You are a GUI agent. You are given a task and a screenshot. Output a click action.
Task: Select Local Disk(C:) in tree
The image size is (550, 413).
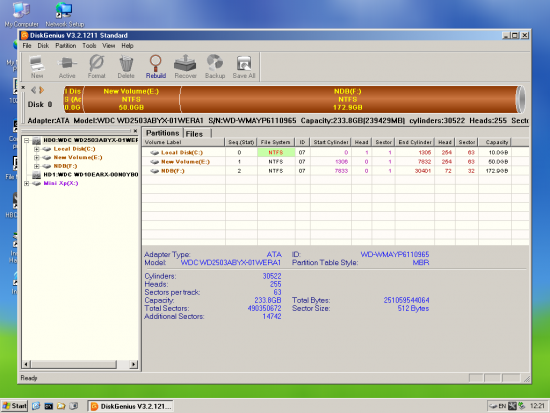[x=74, y=149]
